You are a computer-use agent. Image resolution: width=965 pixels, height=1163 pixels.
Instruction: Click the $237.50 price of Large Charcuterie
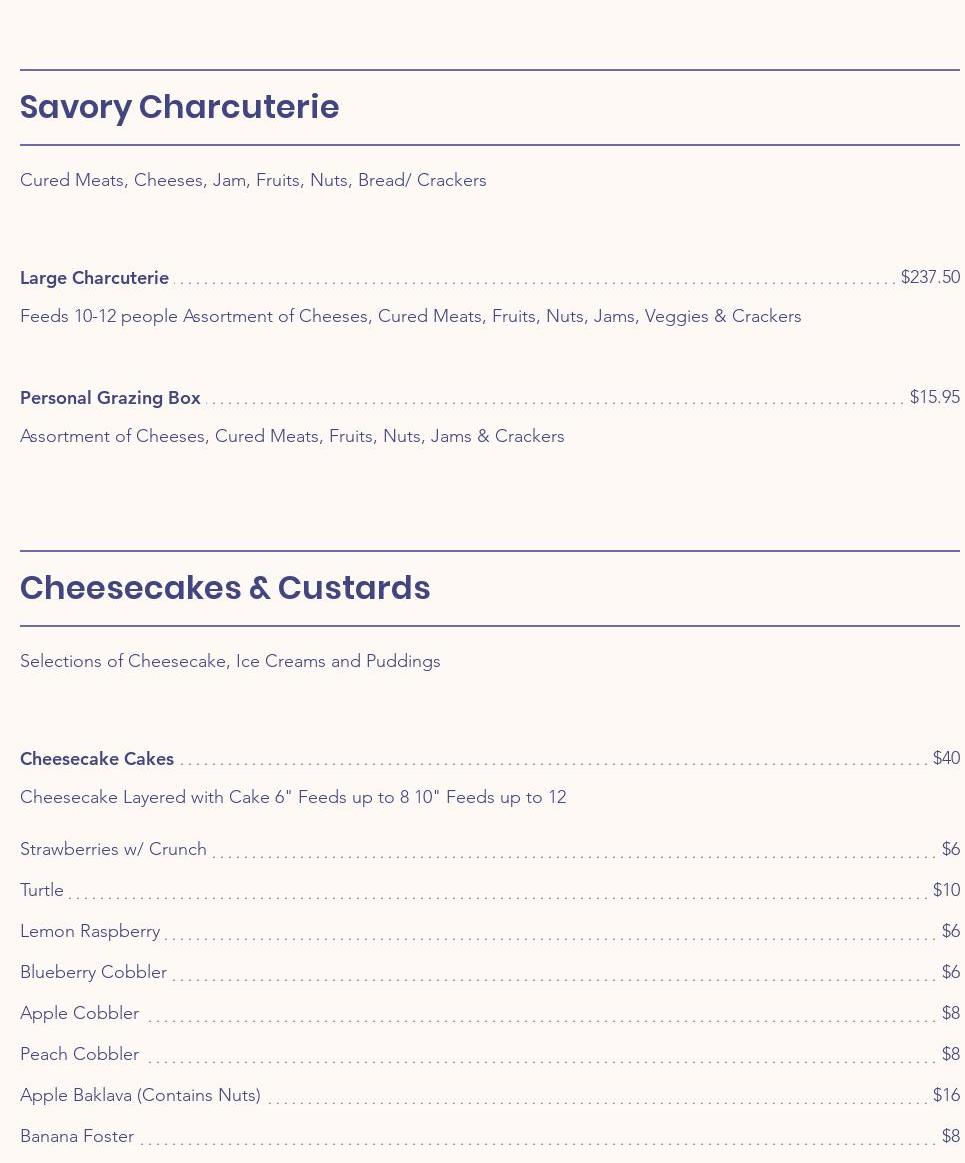click(929, 277)
